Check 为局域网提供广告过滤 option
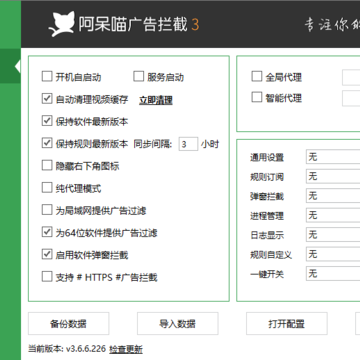The image size is (360, 360). click(47, 210)
